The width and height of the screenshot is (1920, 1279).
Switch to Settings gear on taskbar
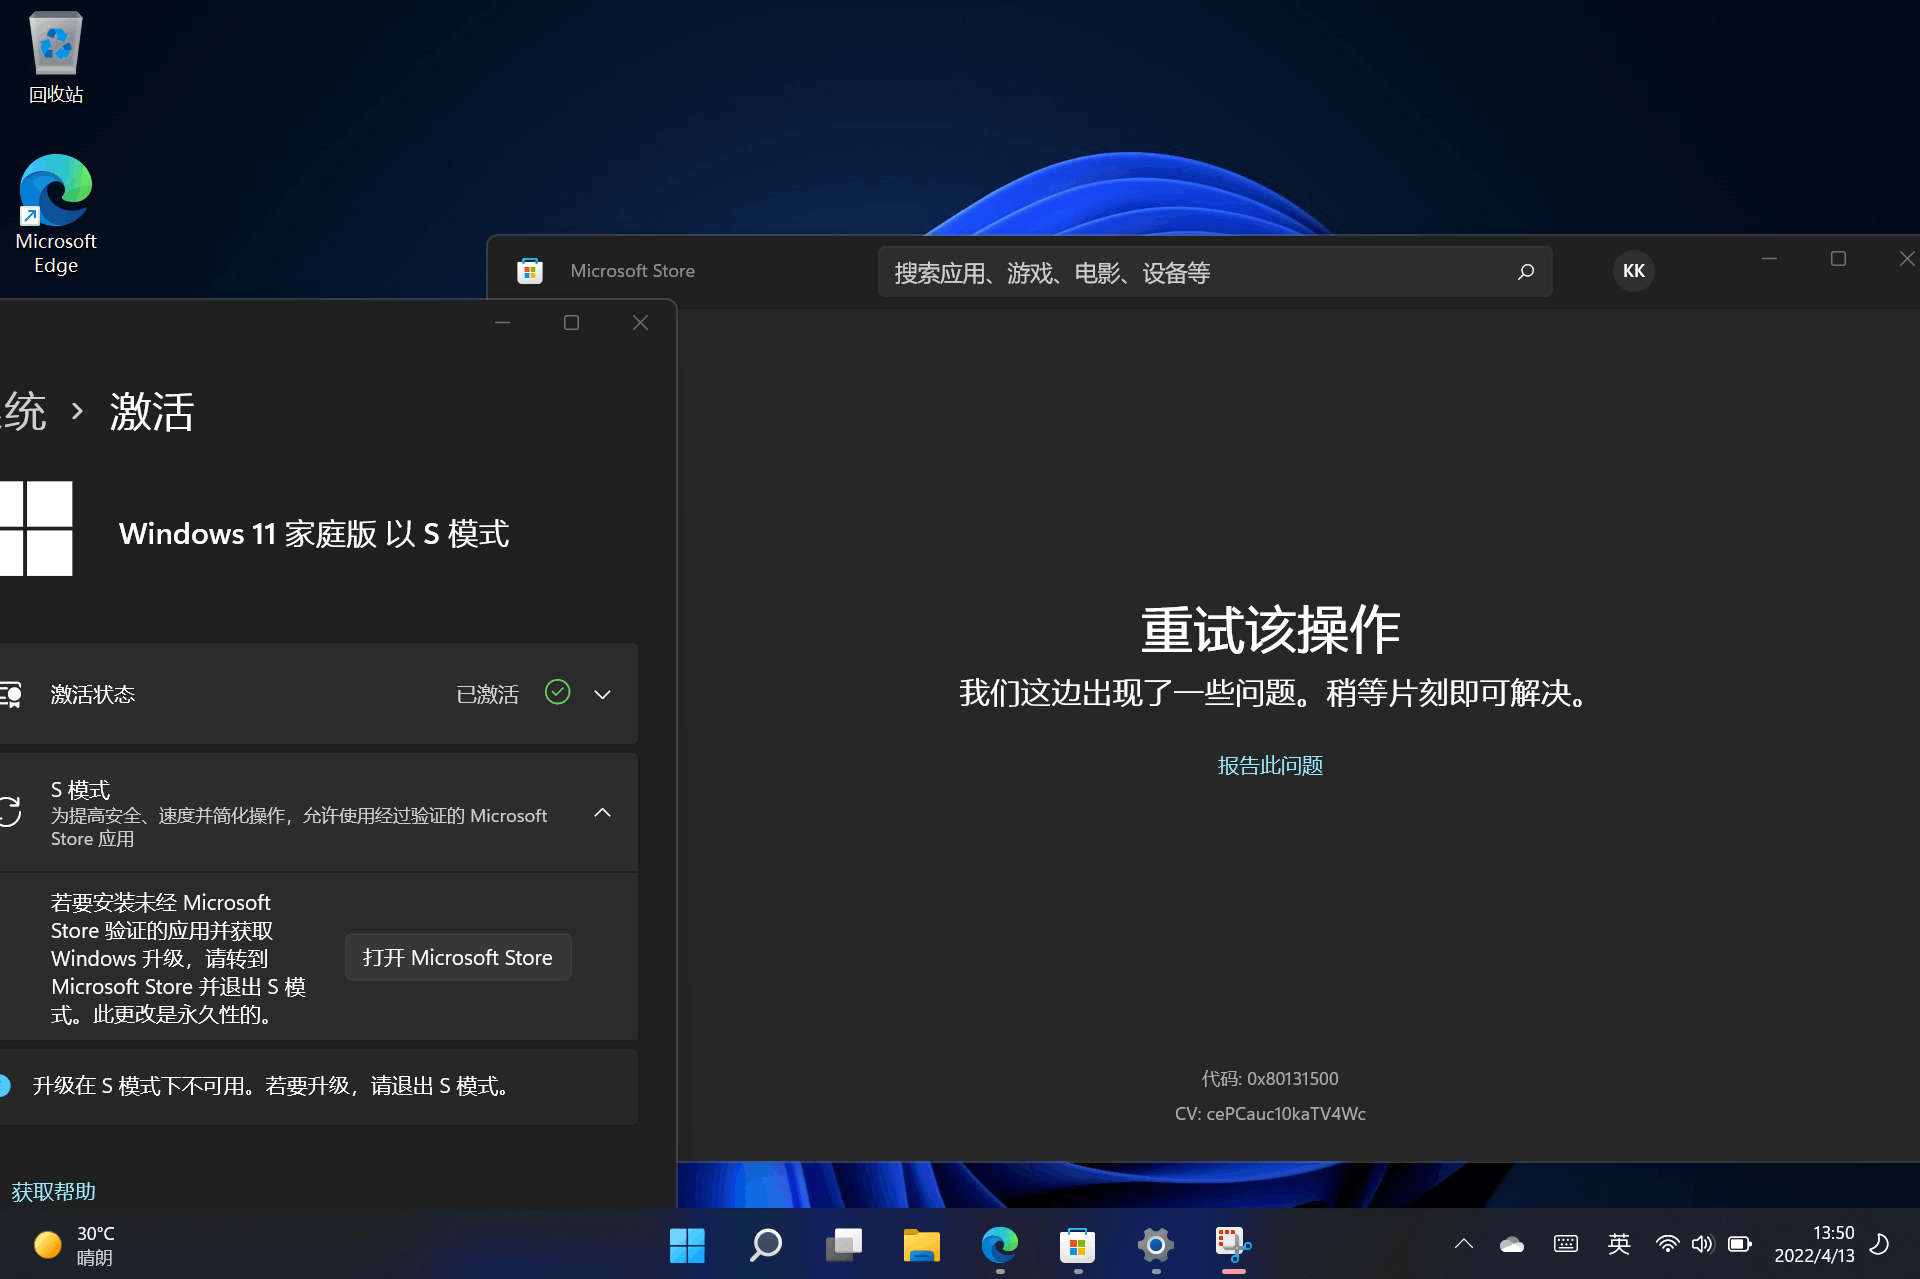click(x=1155, y=1245)
